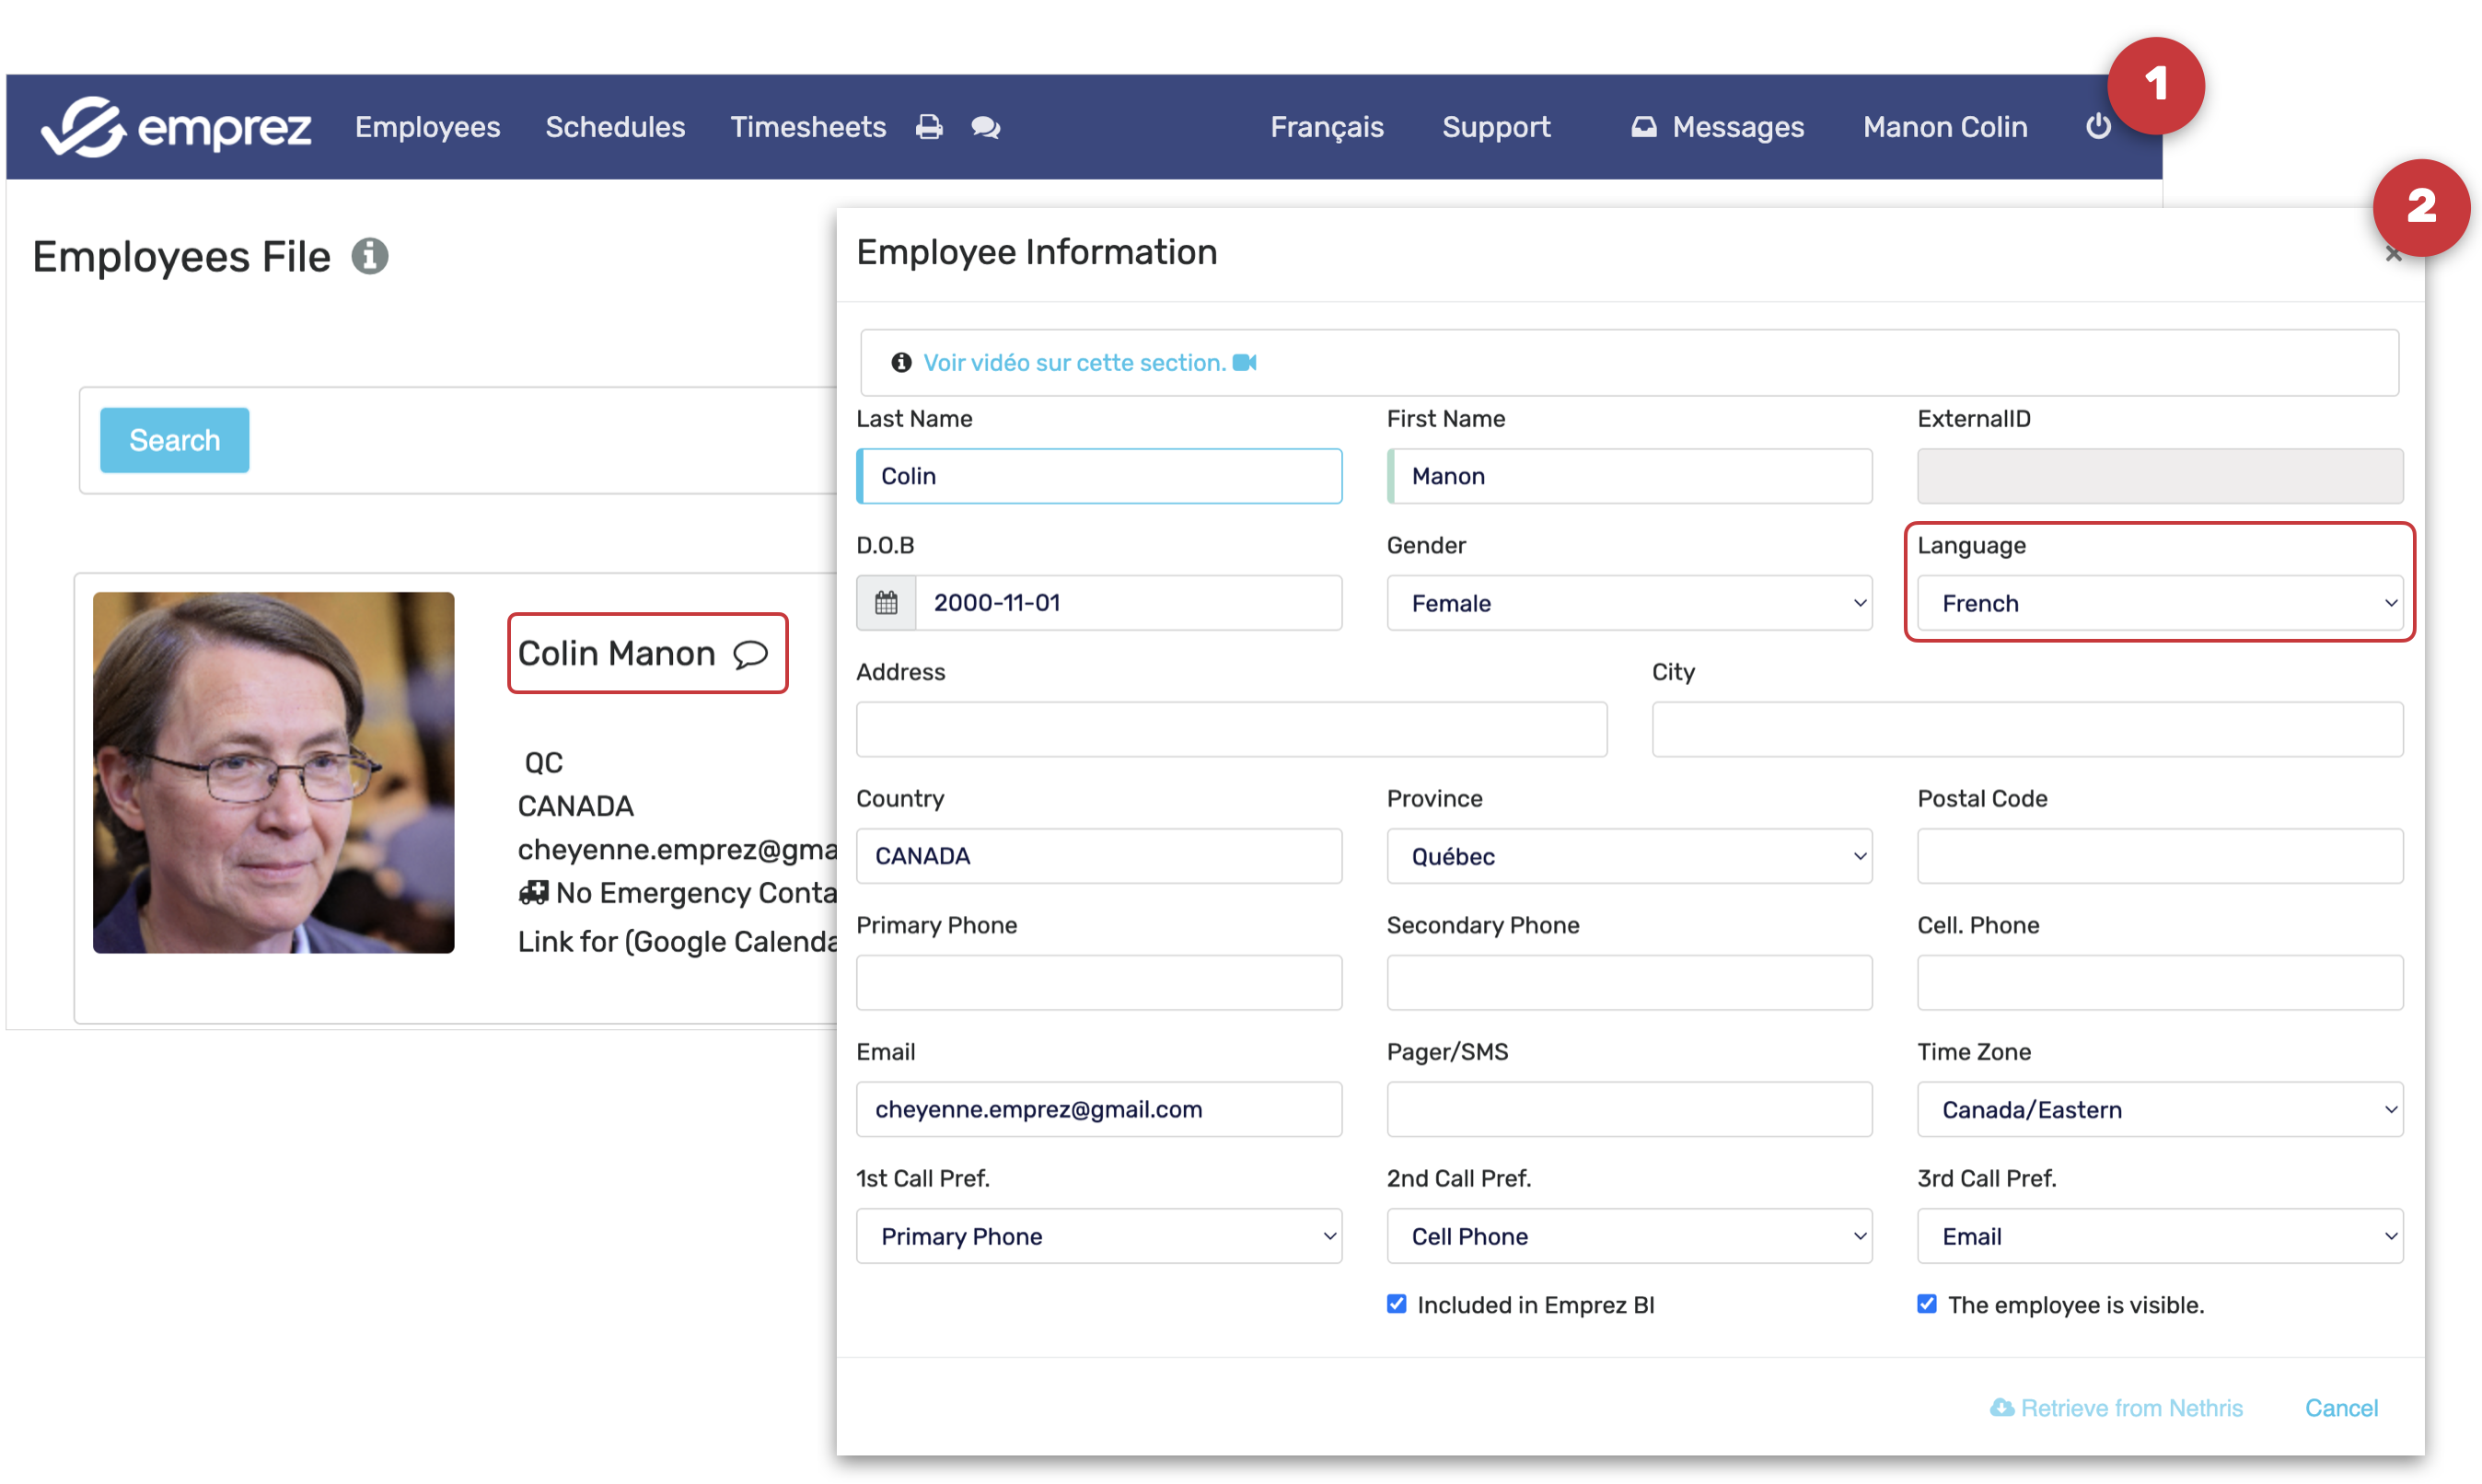
Task: Expand the Gender dropdown
Action: pos(1629,603)
